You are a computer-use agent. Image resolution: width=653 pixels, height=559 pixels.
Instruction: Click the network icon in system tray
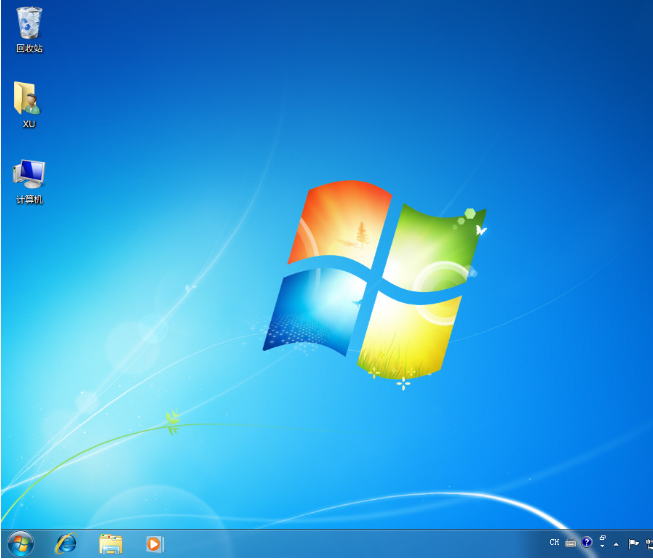(x=647, y=544)
